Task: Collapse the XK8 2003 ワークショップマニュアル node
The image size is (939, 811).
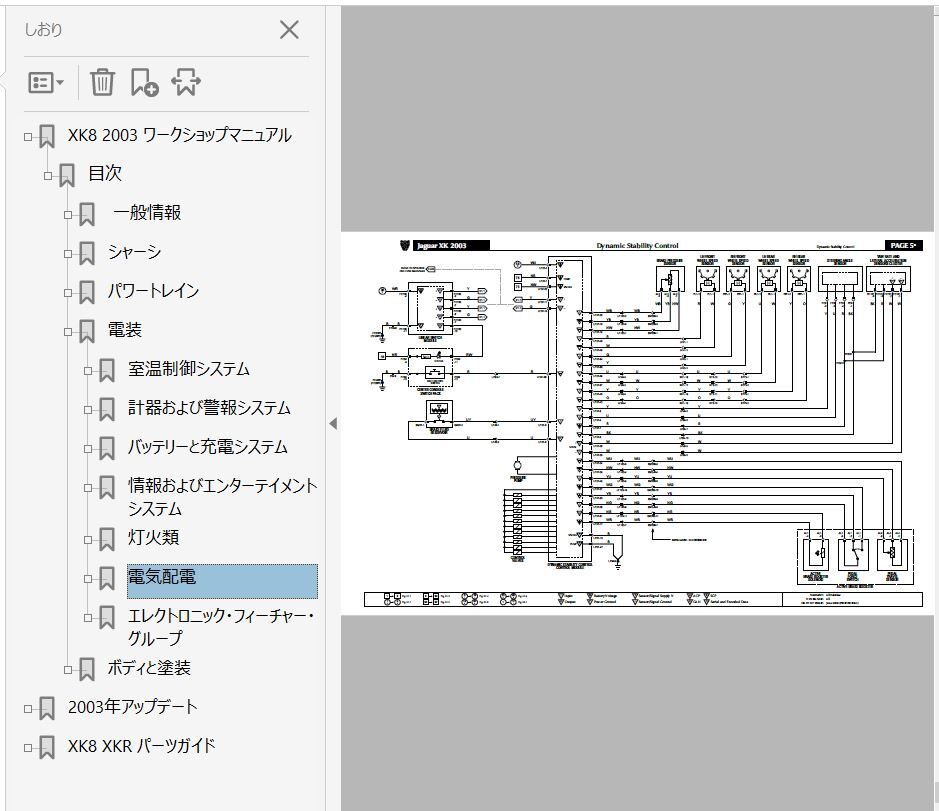Action: point(28,137)
